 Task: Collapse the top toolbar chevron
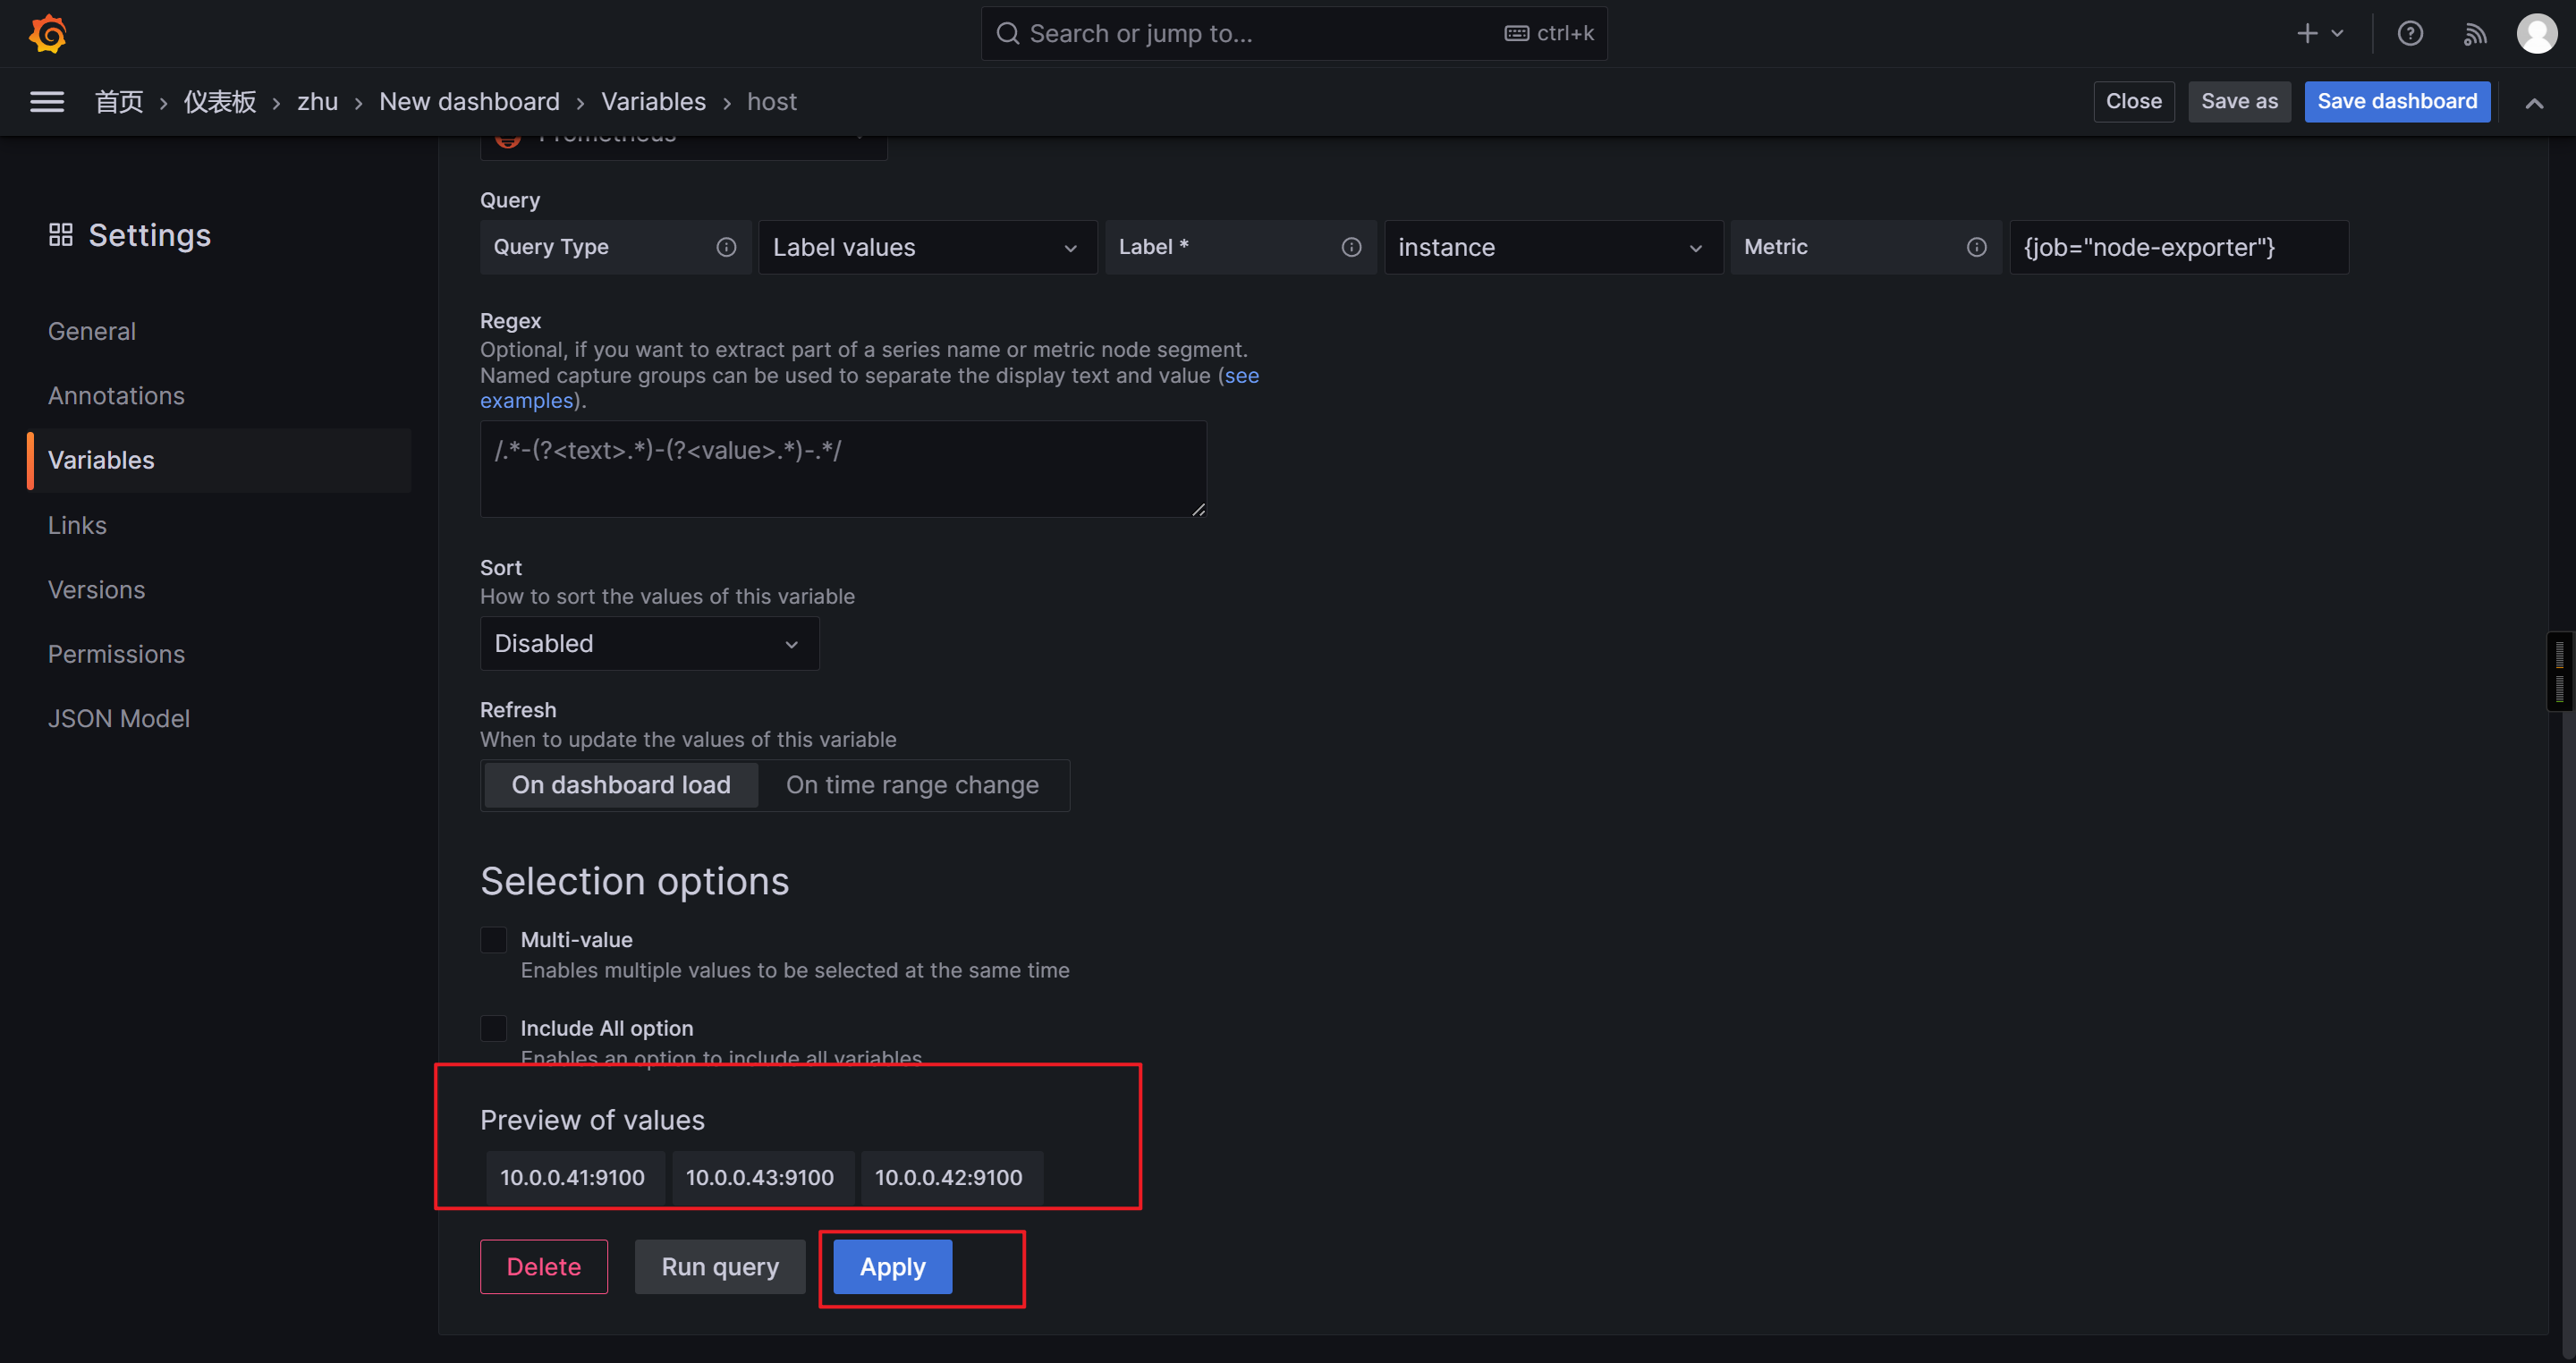tap(2534, 103)
